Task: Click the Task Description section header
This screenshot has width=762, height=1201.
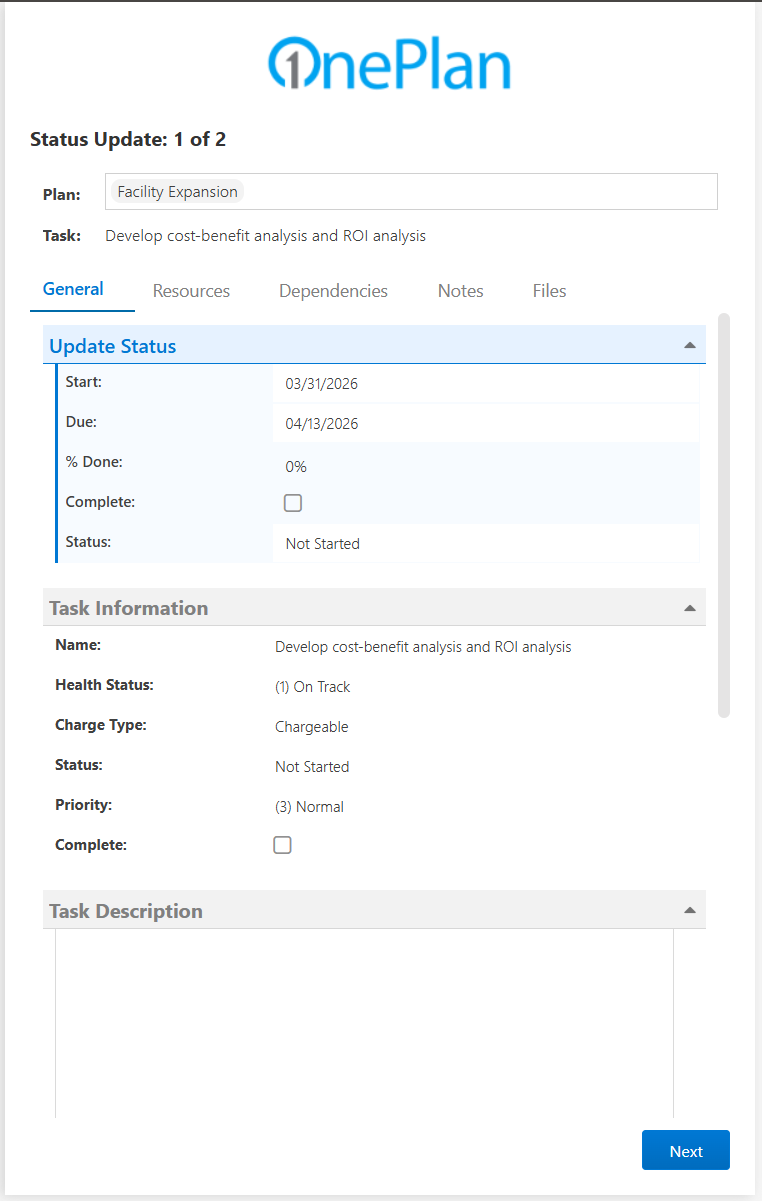Action: tap(374, 911)
